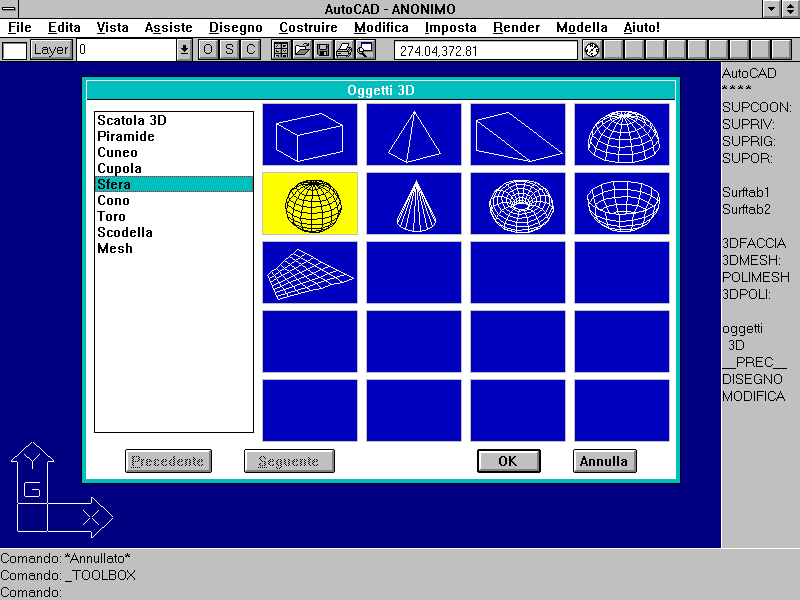The image size is (800, 600).
Task: Select the highlighted yellow sphere thumbnail
Action: [x=310, y=204]
